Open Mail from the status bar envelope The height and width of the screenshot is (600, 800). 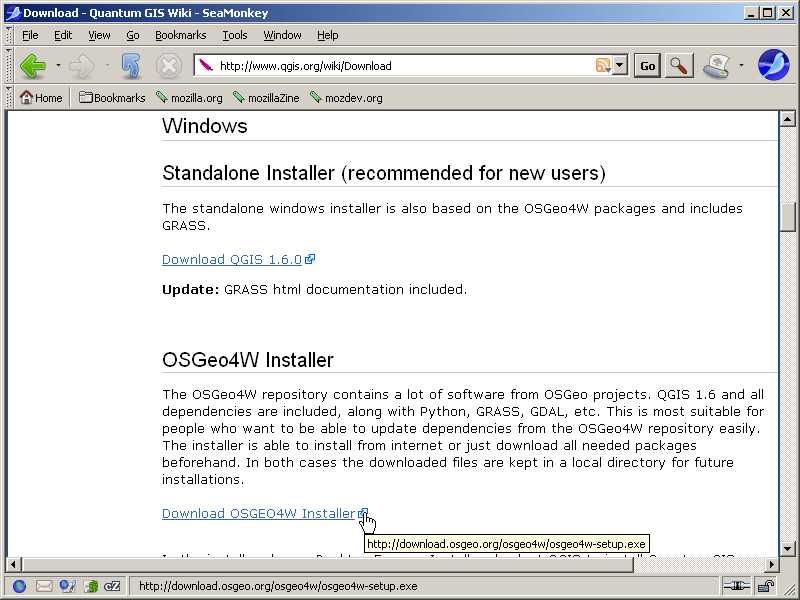44,586
